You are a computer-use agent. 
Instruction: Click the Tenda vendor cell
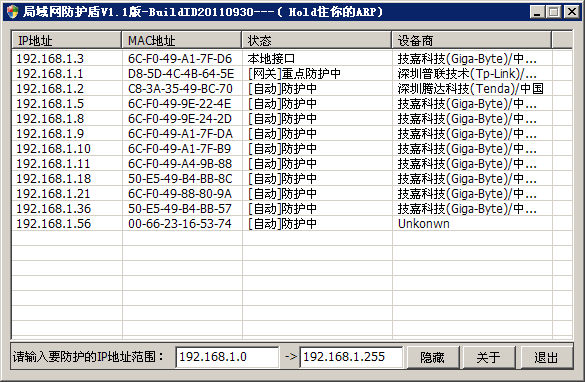point(470,88)
